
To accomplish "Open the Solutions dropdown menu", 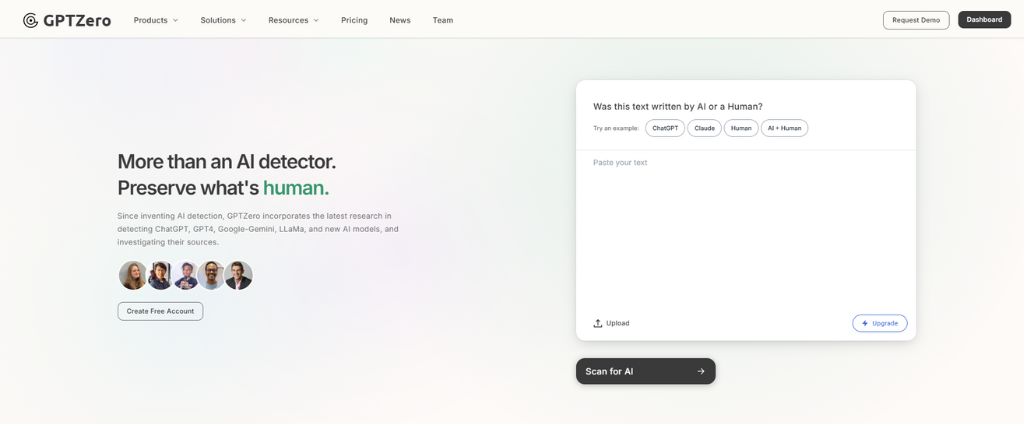I will coord(223,20).
